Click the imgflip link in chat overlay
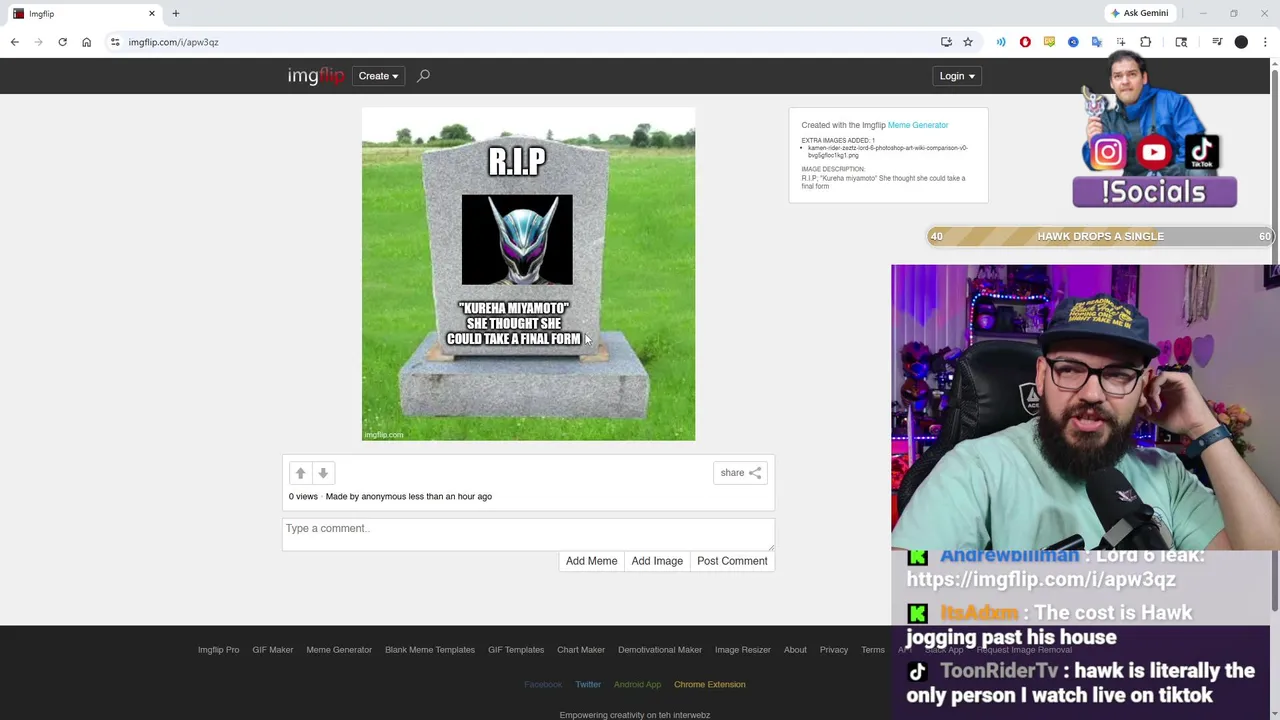Image resolution: width=1280 pixels, height=720 pixels. (x=1041, y=580)
